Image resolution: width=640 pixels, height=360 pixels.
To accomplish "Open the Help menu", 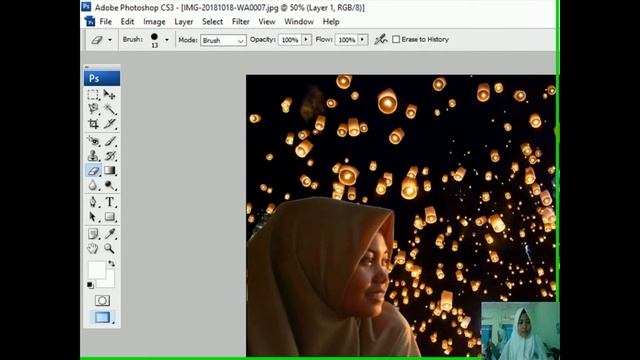I will point(331,22).
